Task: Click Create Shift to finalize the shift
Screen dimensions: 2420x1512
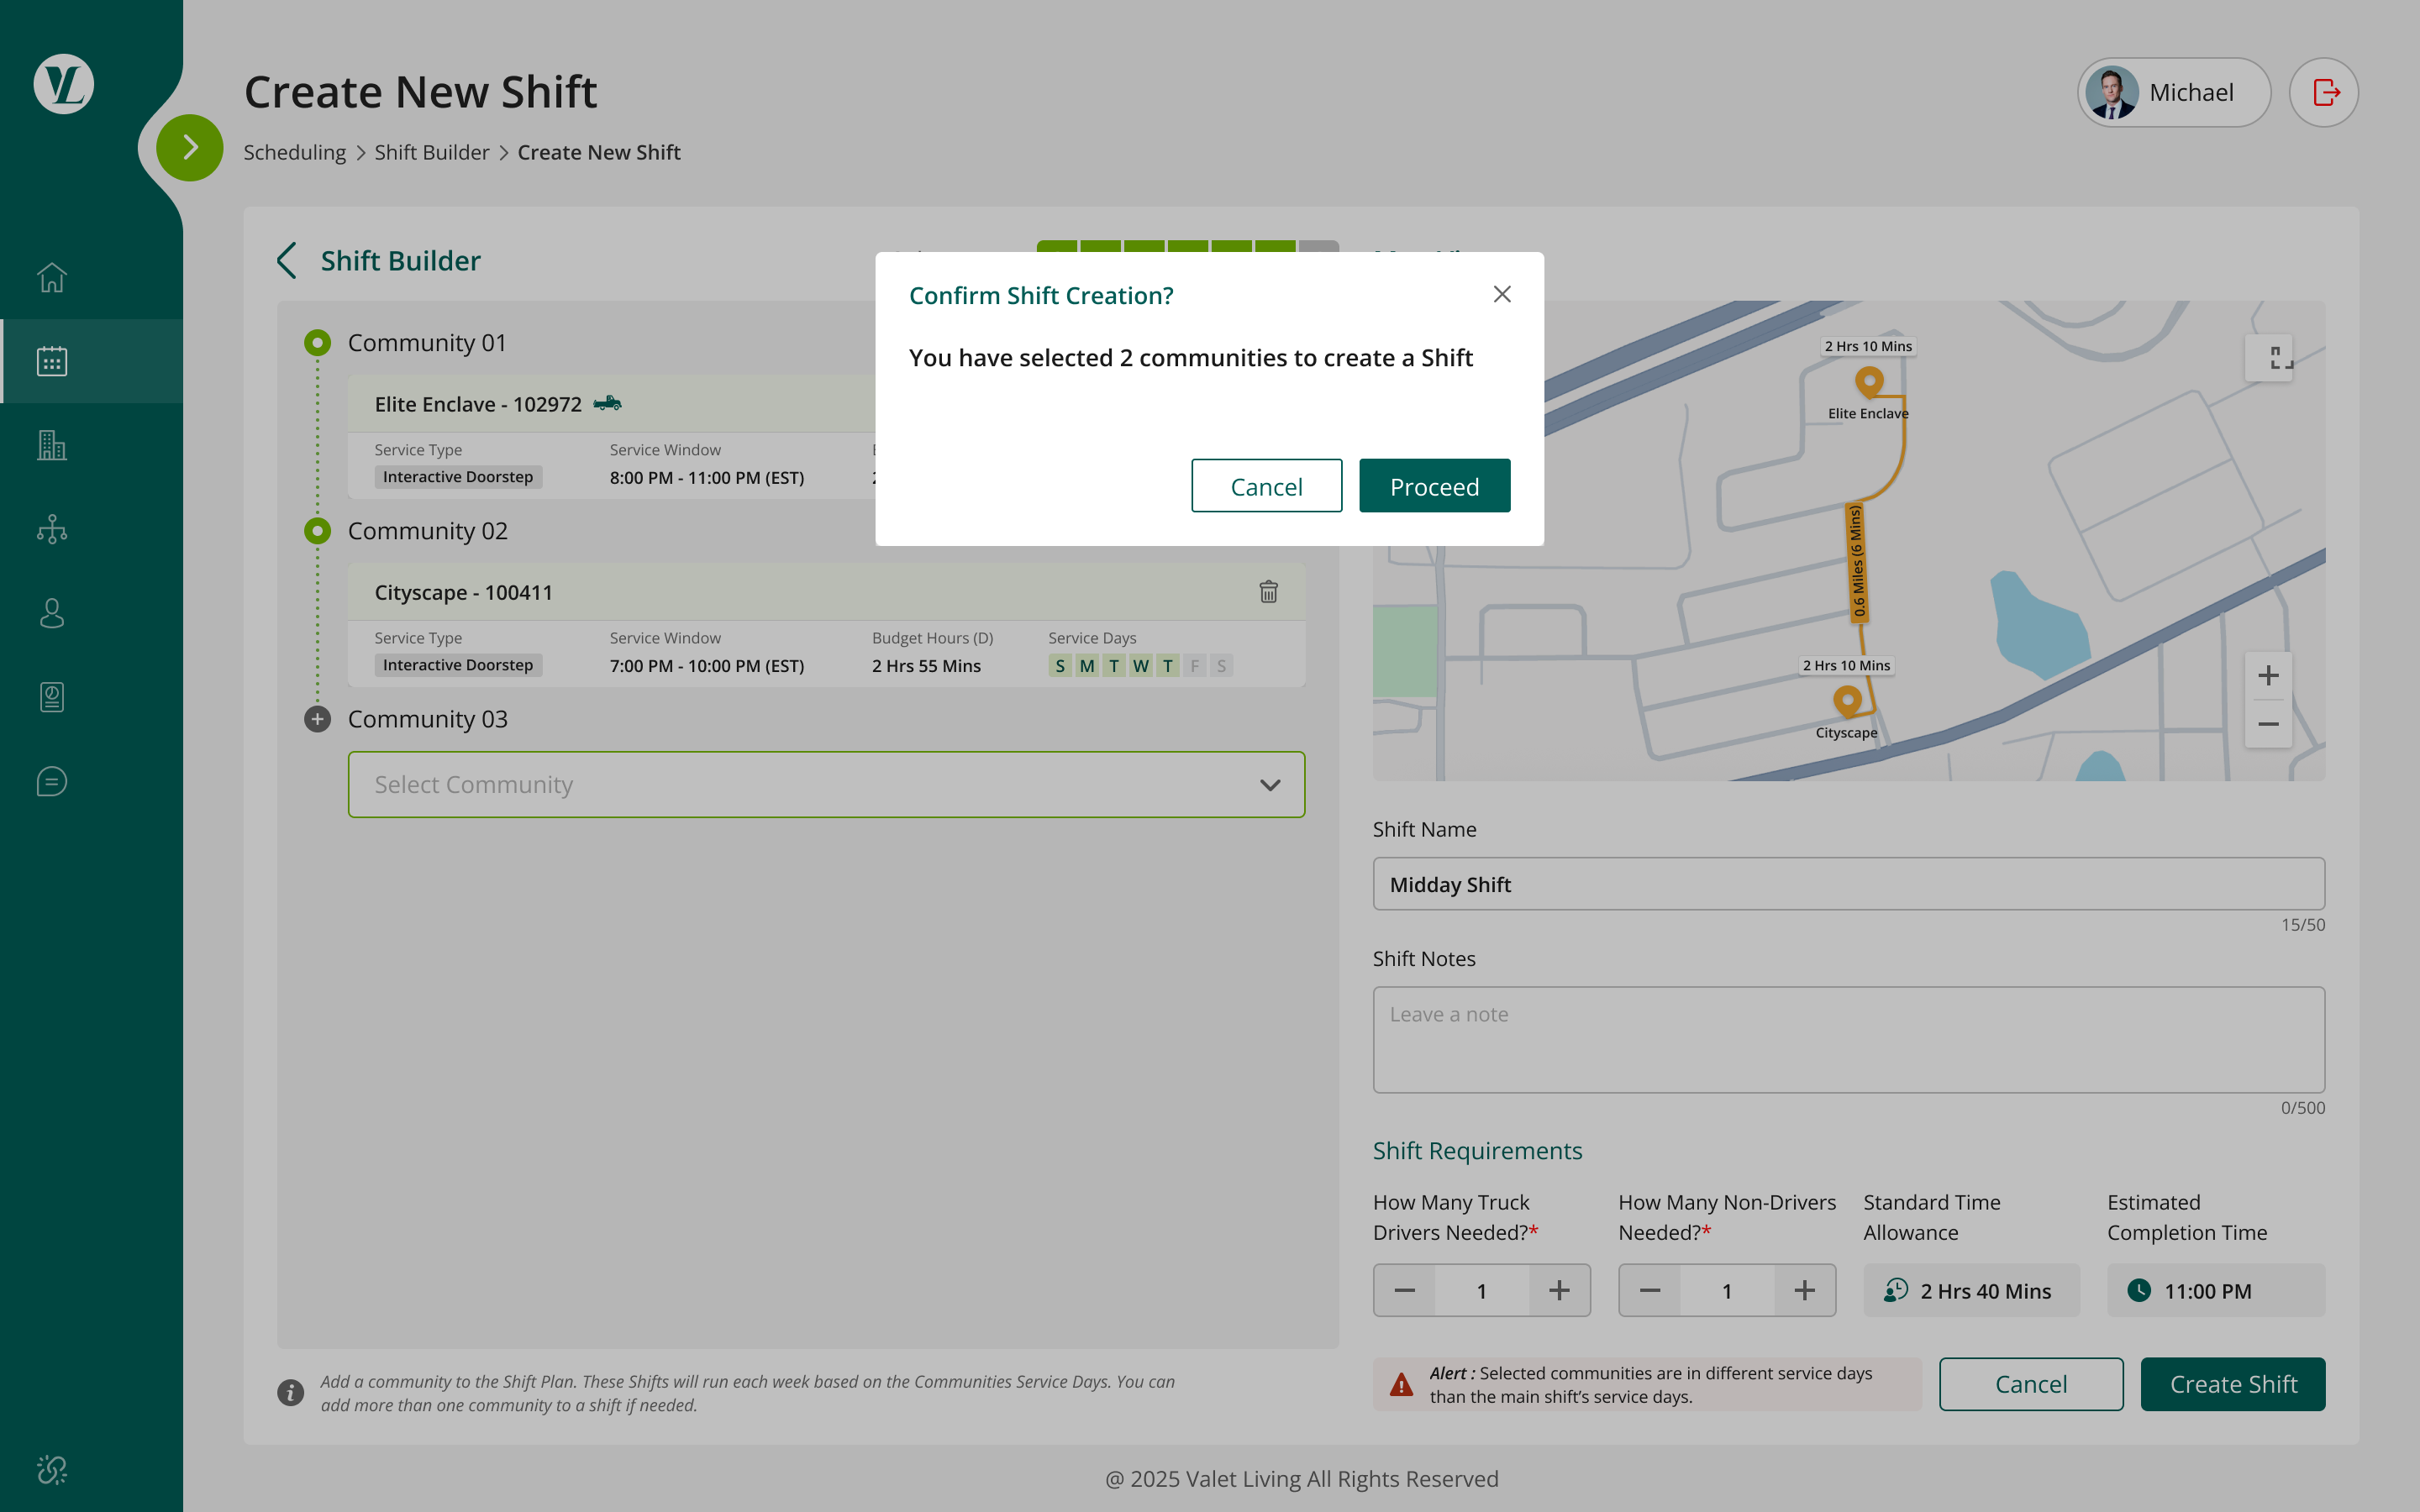Action: click(2233, 1384)
